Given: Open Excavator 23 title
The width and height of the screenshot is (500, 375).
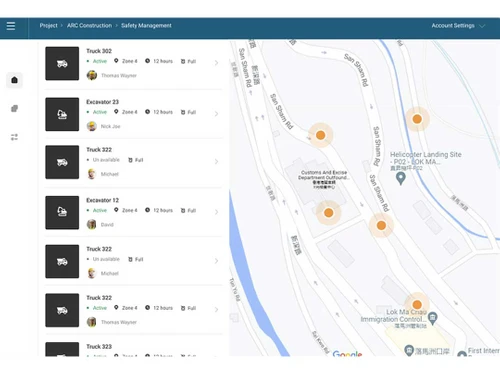Looking at the screenshot, I should 102,102.
